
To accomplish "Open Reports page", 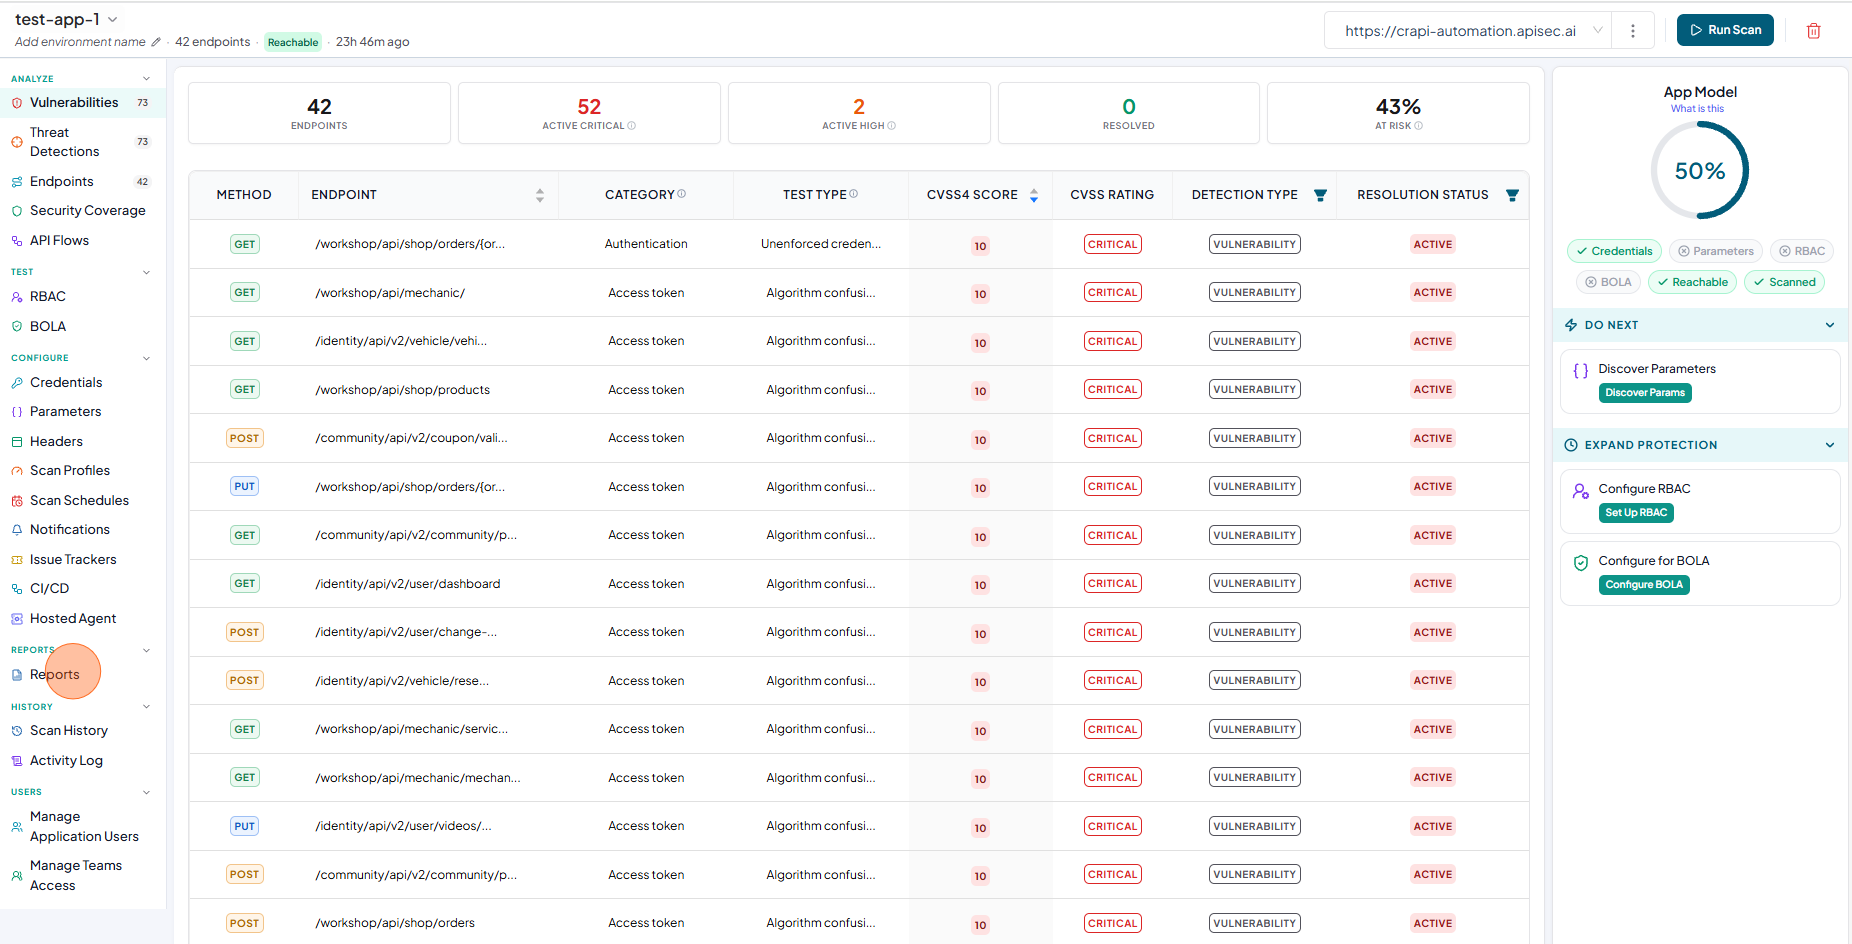I will pos(82,674).
